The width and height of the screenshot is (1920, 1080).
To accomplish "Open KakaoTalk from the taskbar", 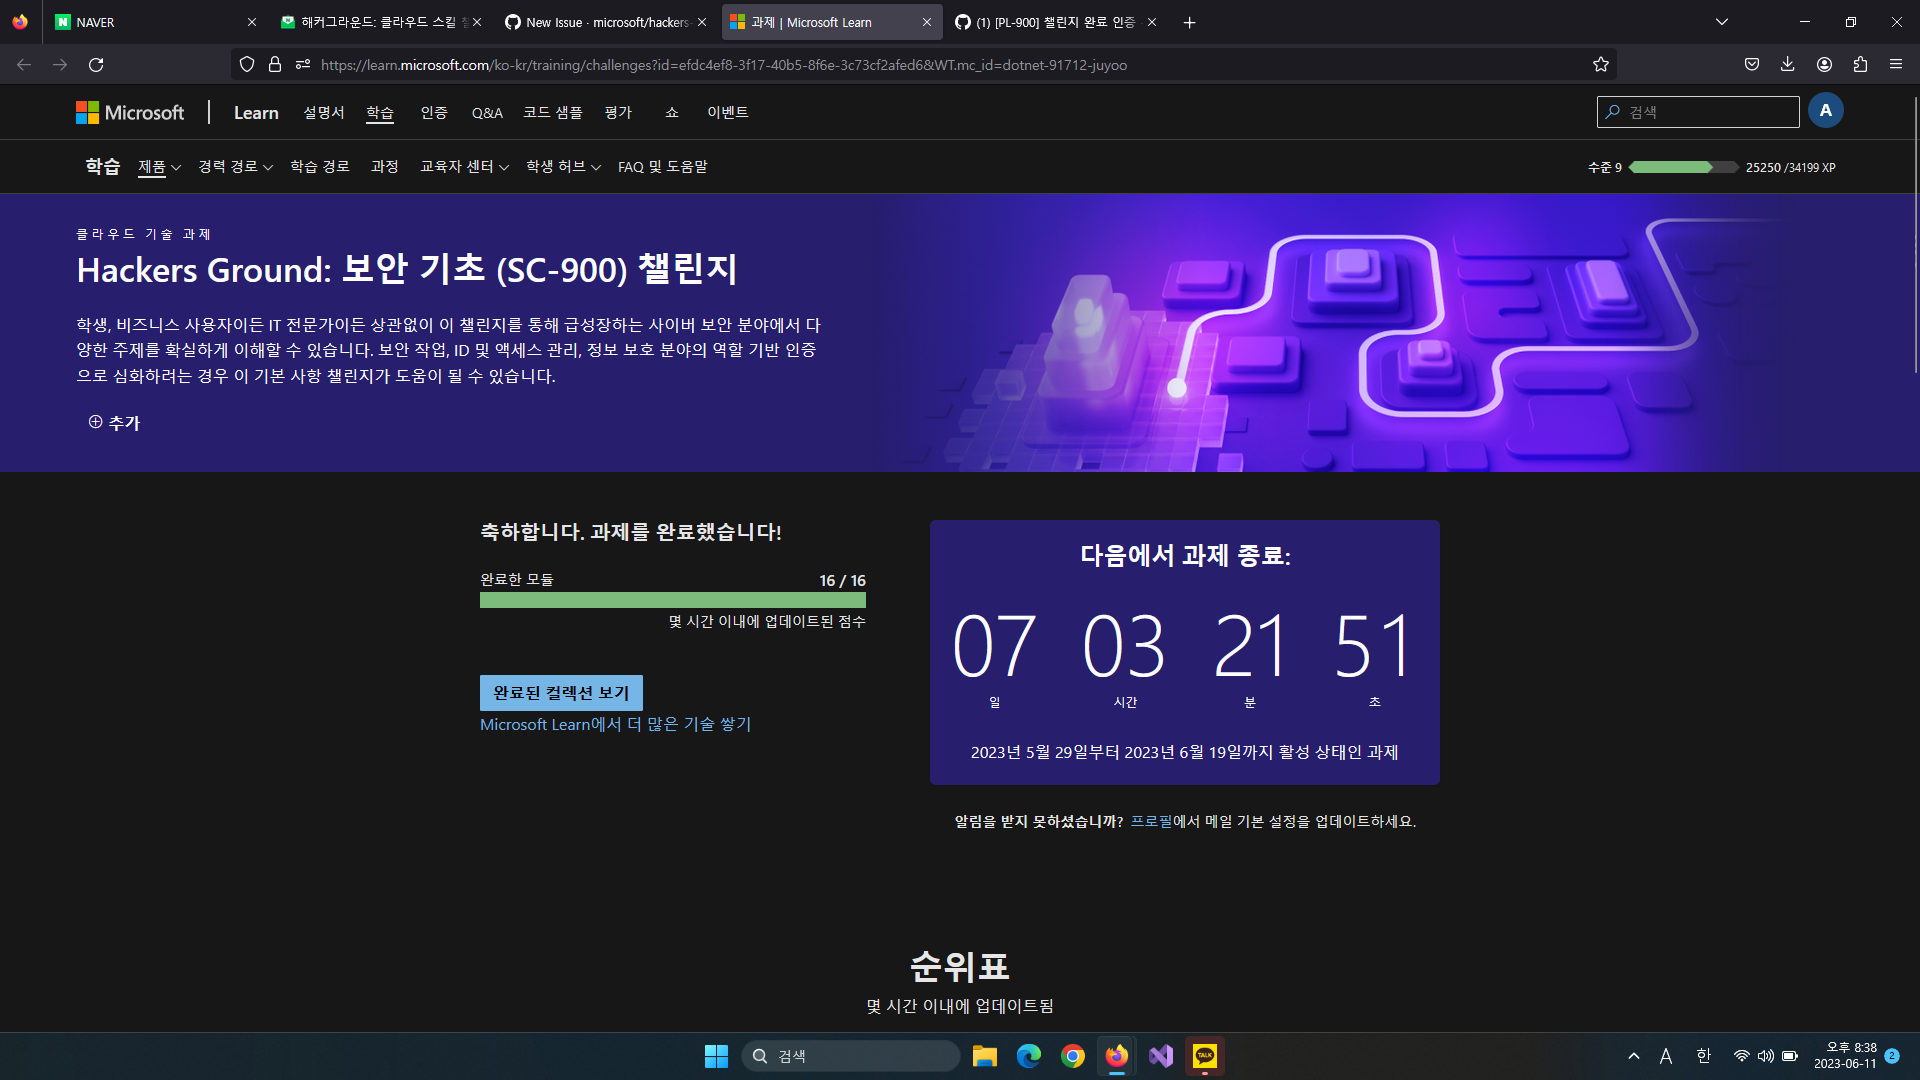I will (x=1205, y=1056).
